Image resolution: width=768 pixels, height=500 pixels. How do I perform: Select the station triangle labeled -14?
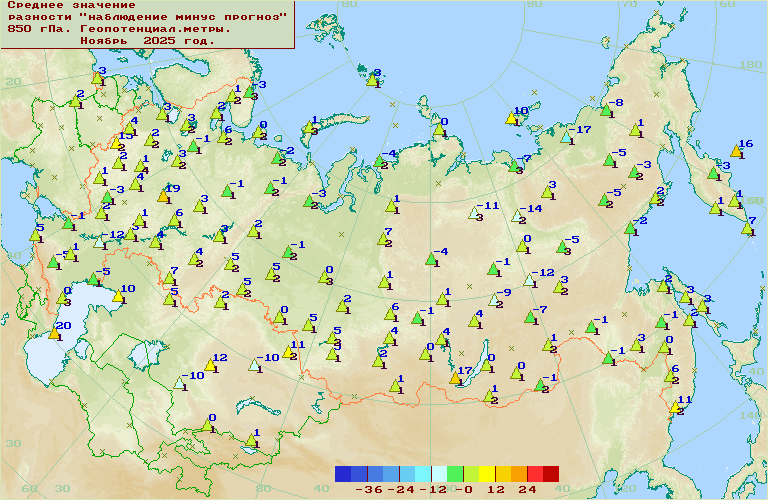click(x=517, y=215)
